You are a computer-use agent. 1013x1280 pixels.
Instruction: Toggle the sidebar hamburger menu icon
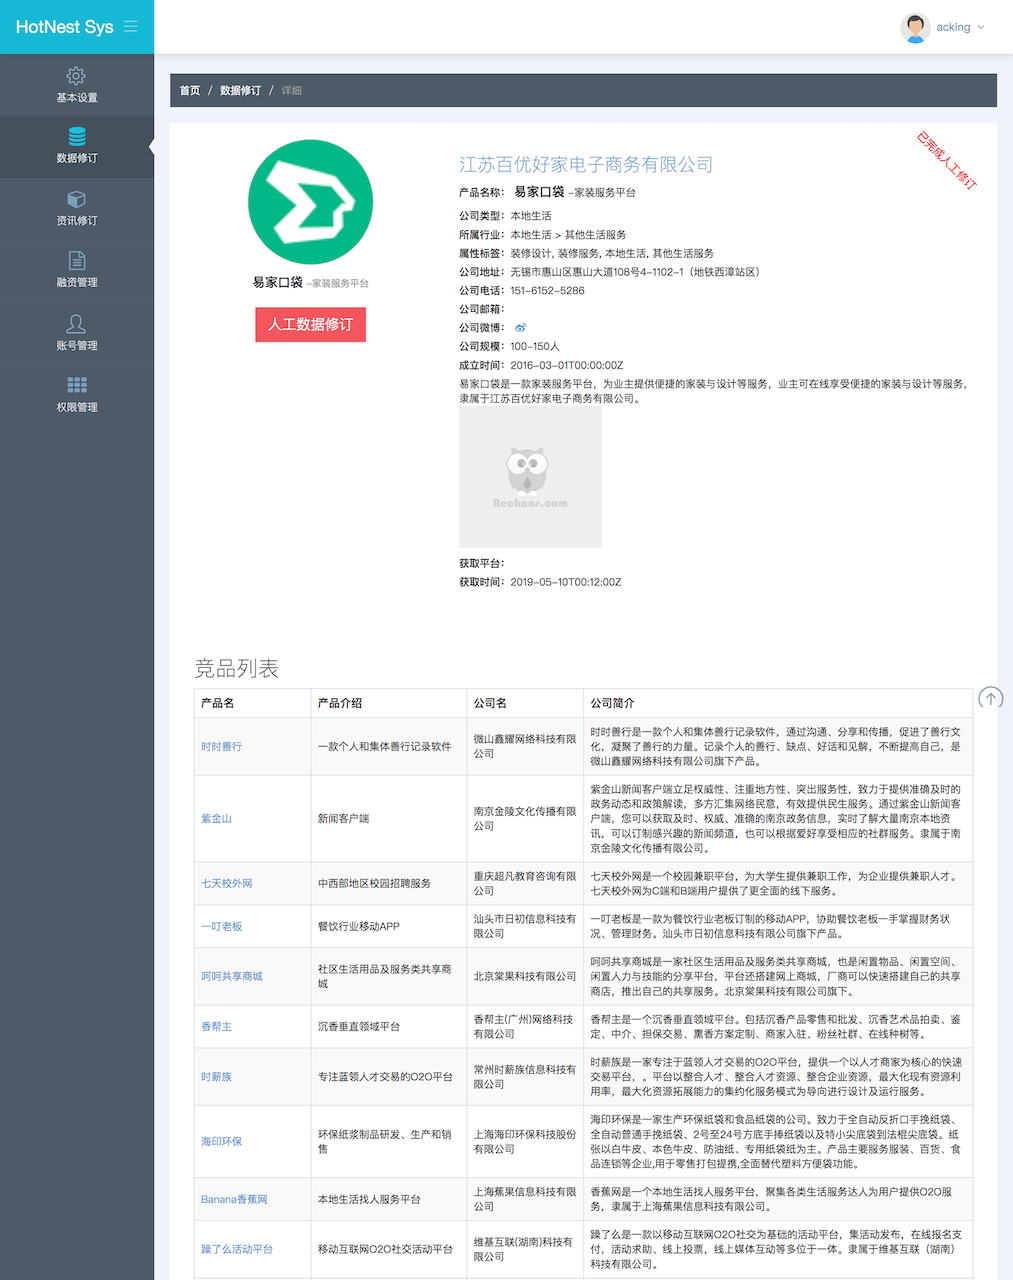click(x=131, y=27)
